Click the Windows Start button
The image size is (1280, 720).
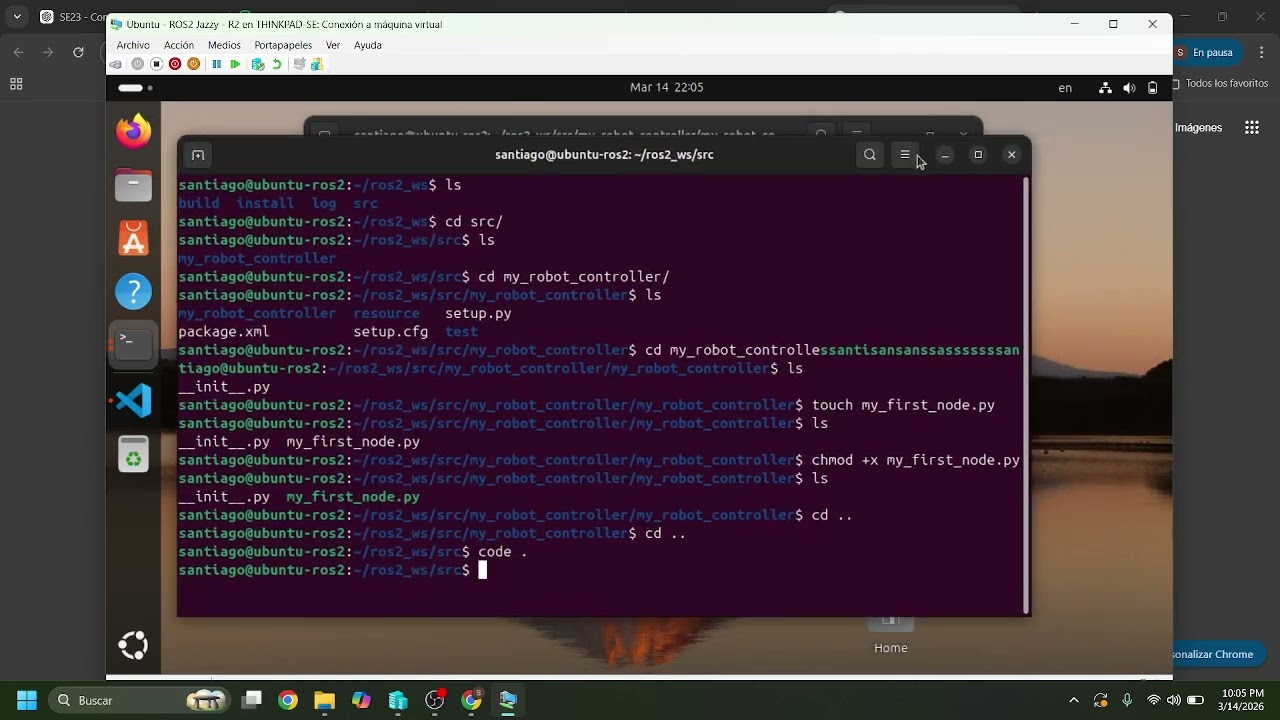27,700
